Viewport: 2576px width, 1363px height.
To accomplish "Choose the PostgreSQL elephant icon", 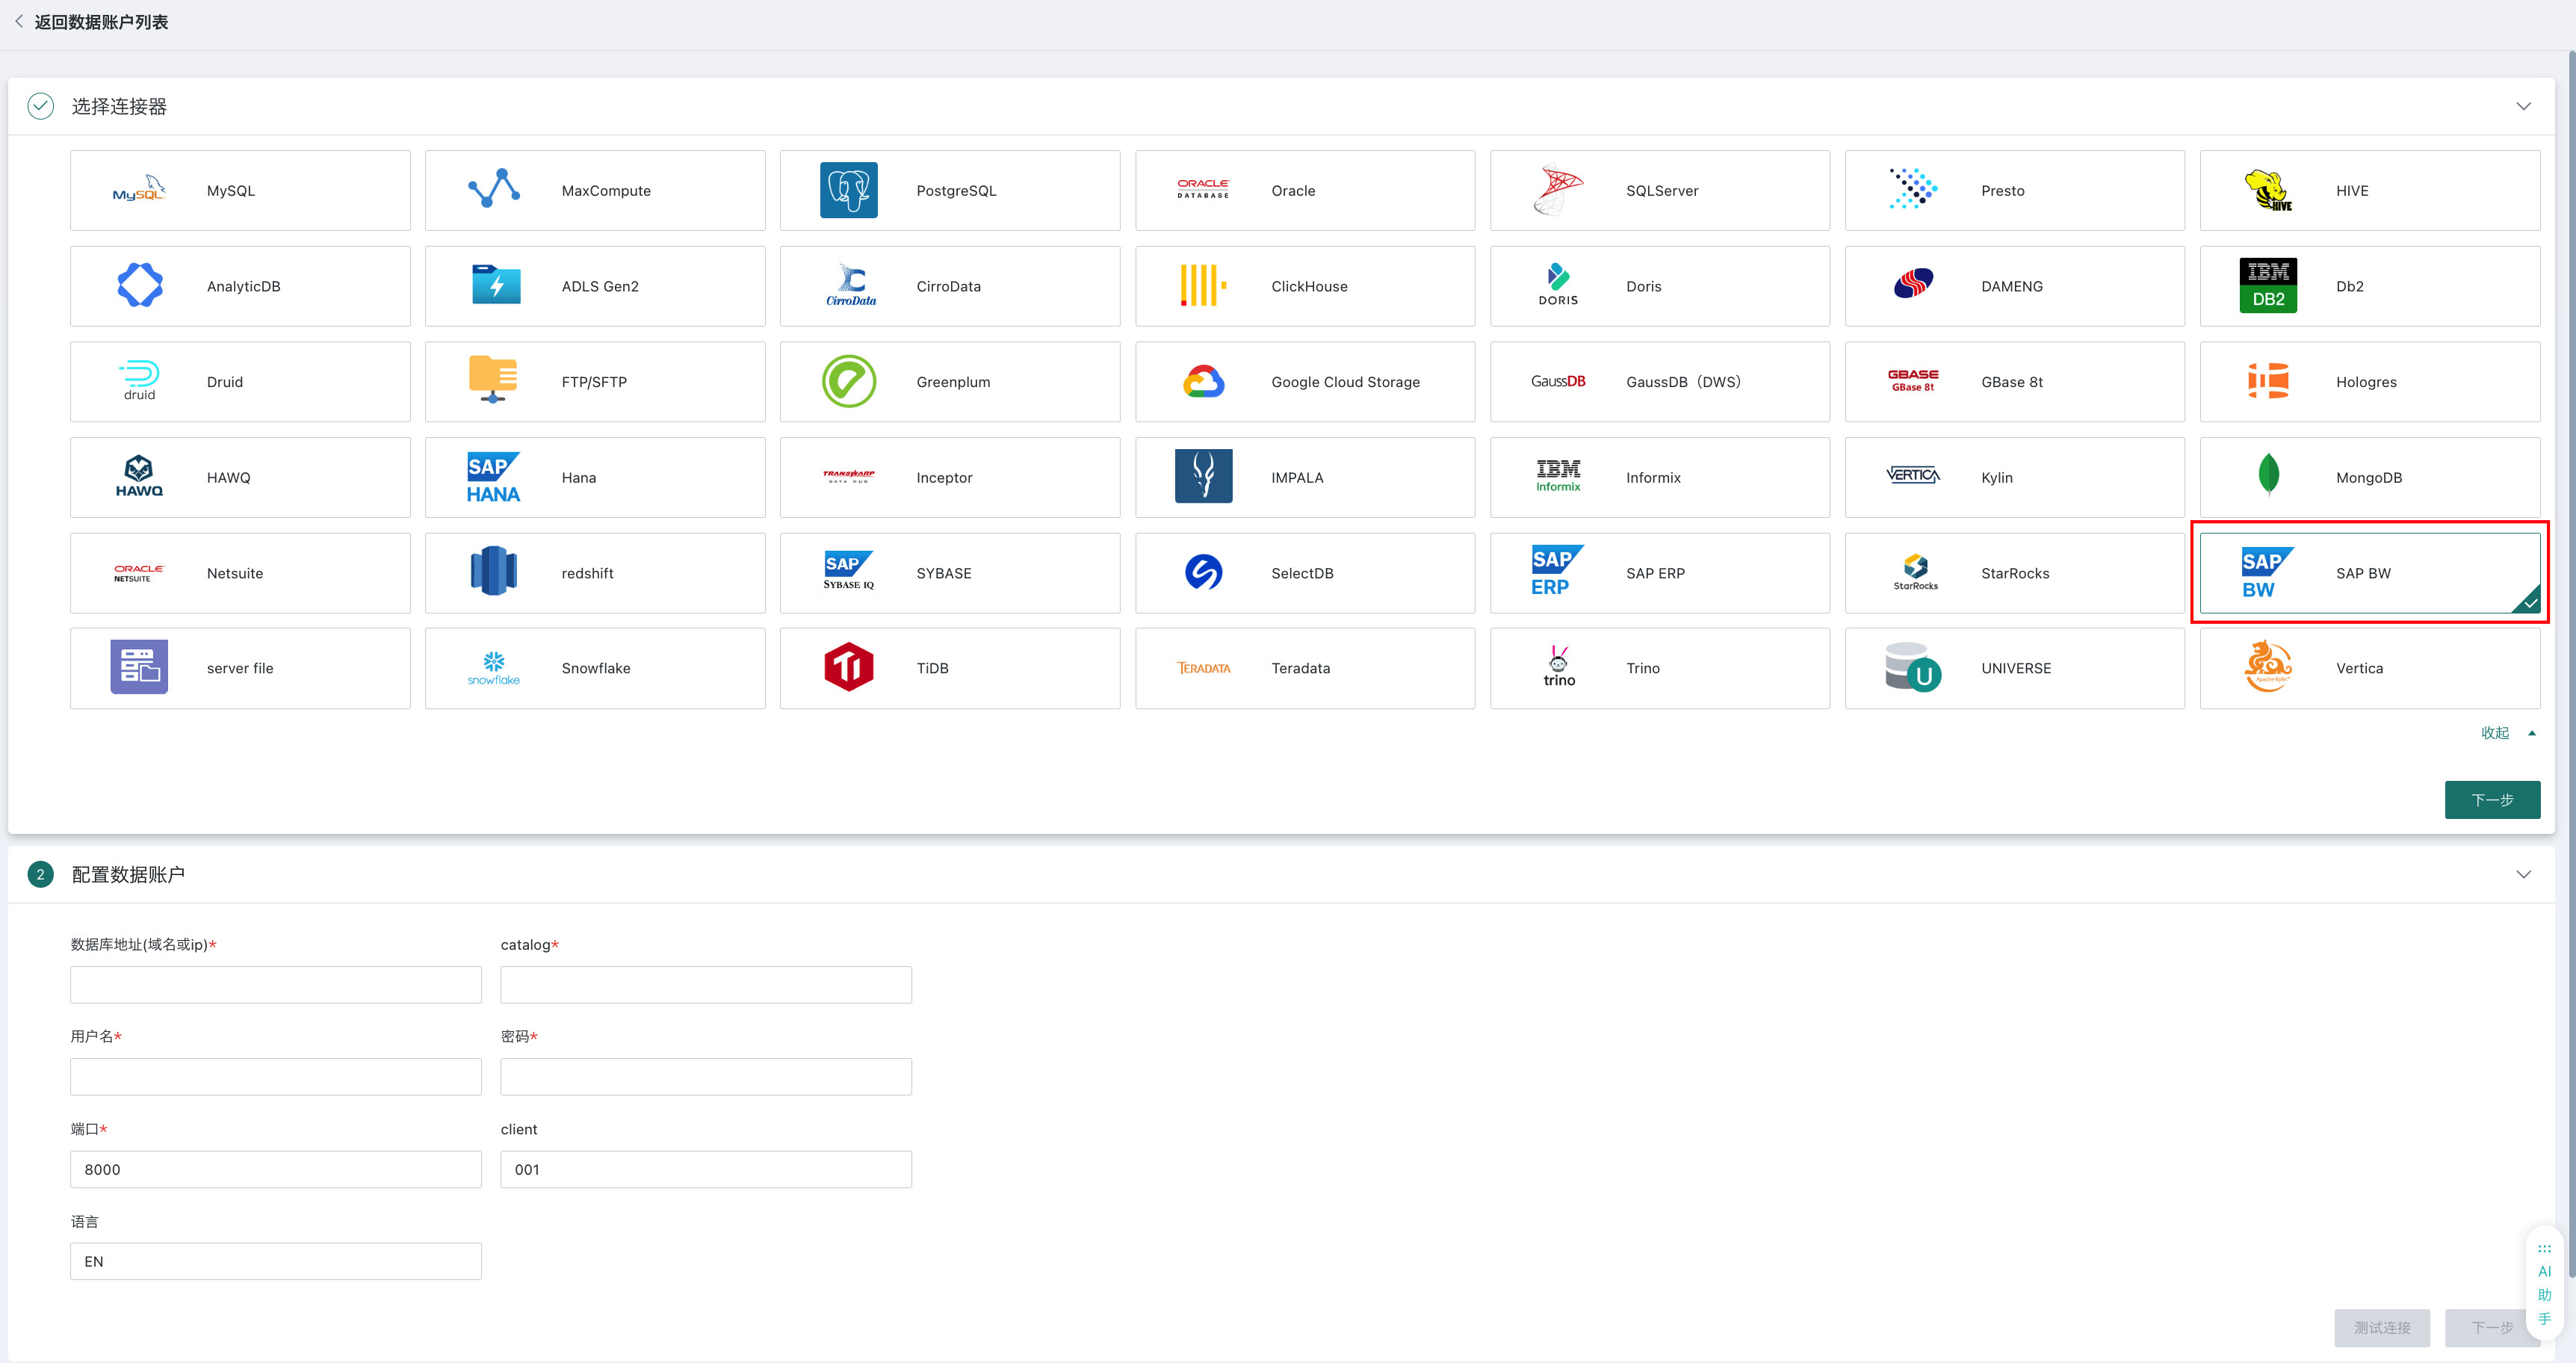I will point(848,190).
